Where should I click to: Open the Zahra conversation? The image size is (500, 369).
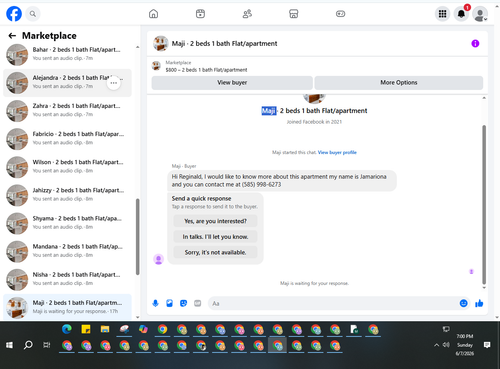coord(67,111)
